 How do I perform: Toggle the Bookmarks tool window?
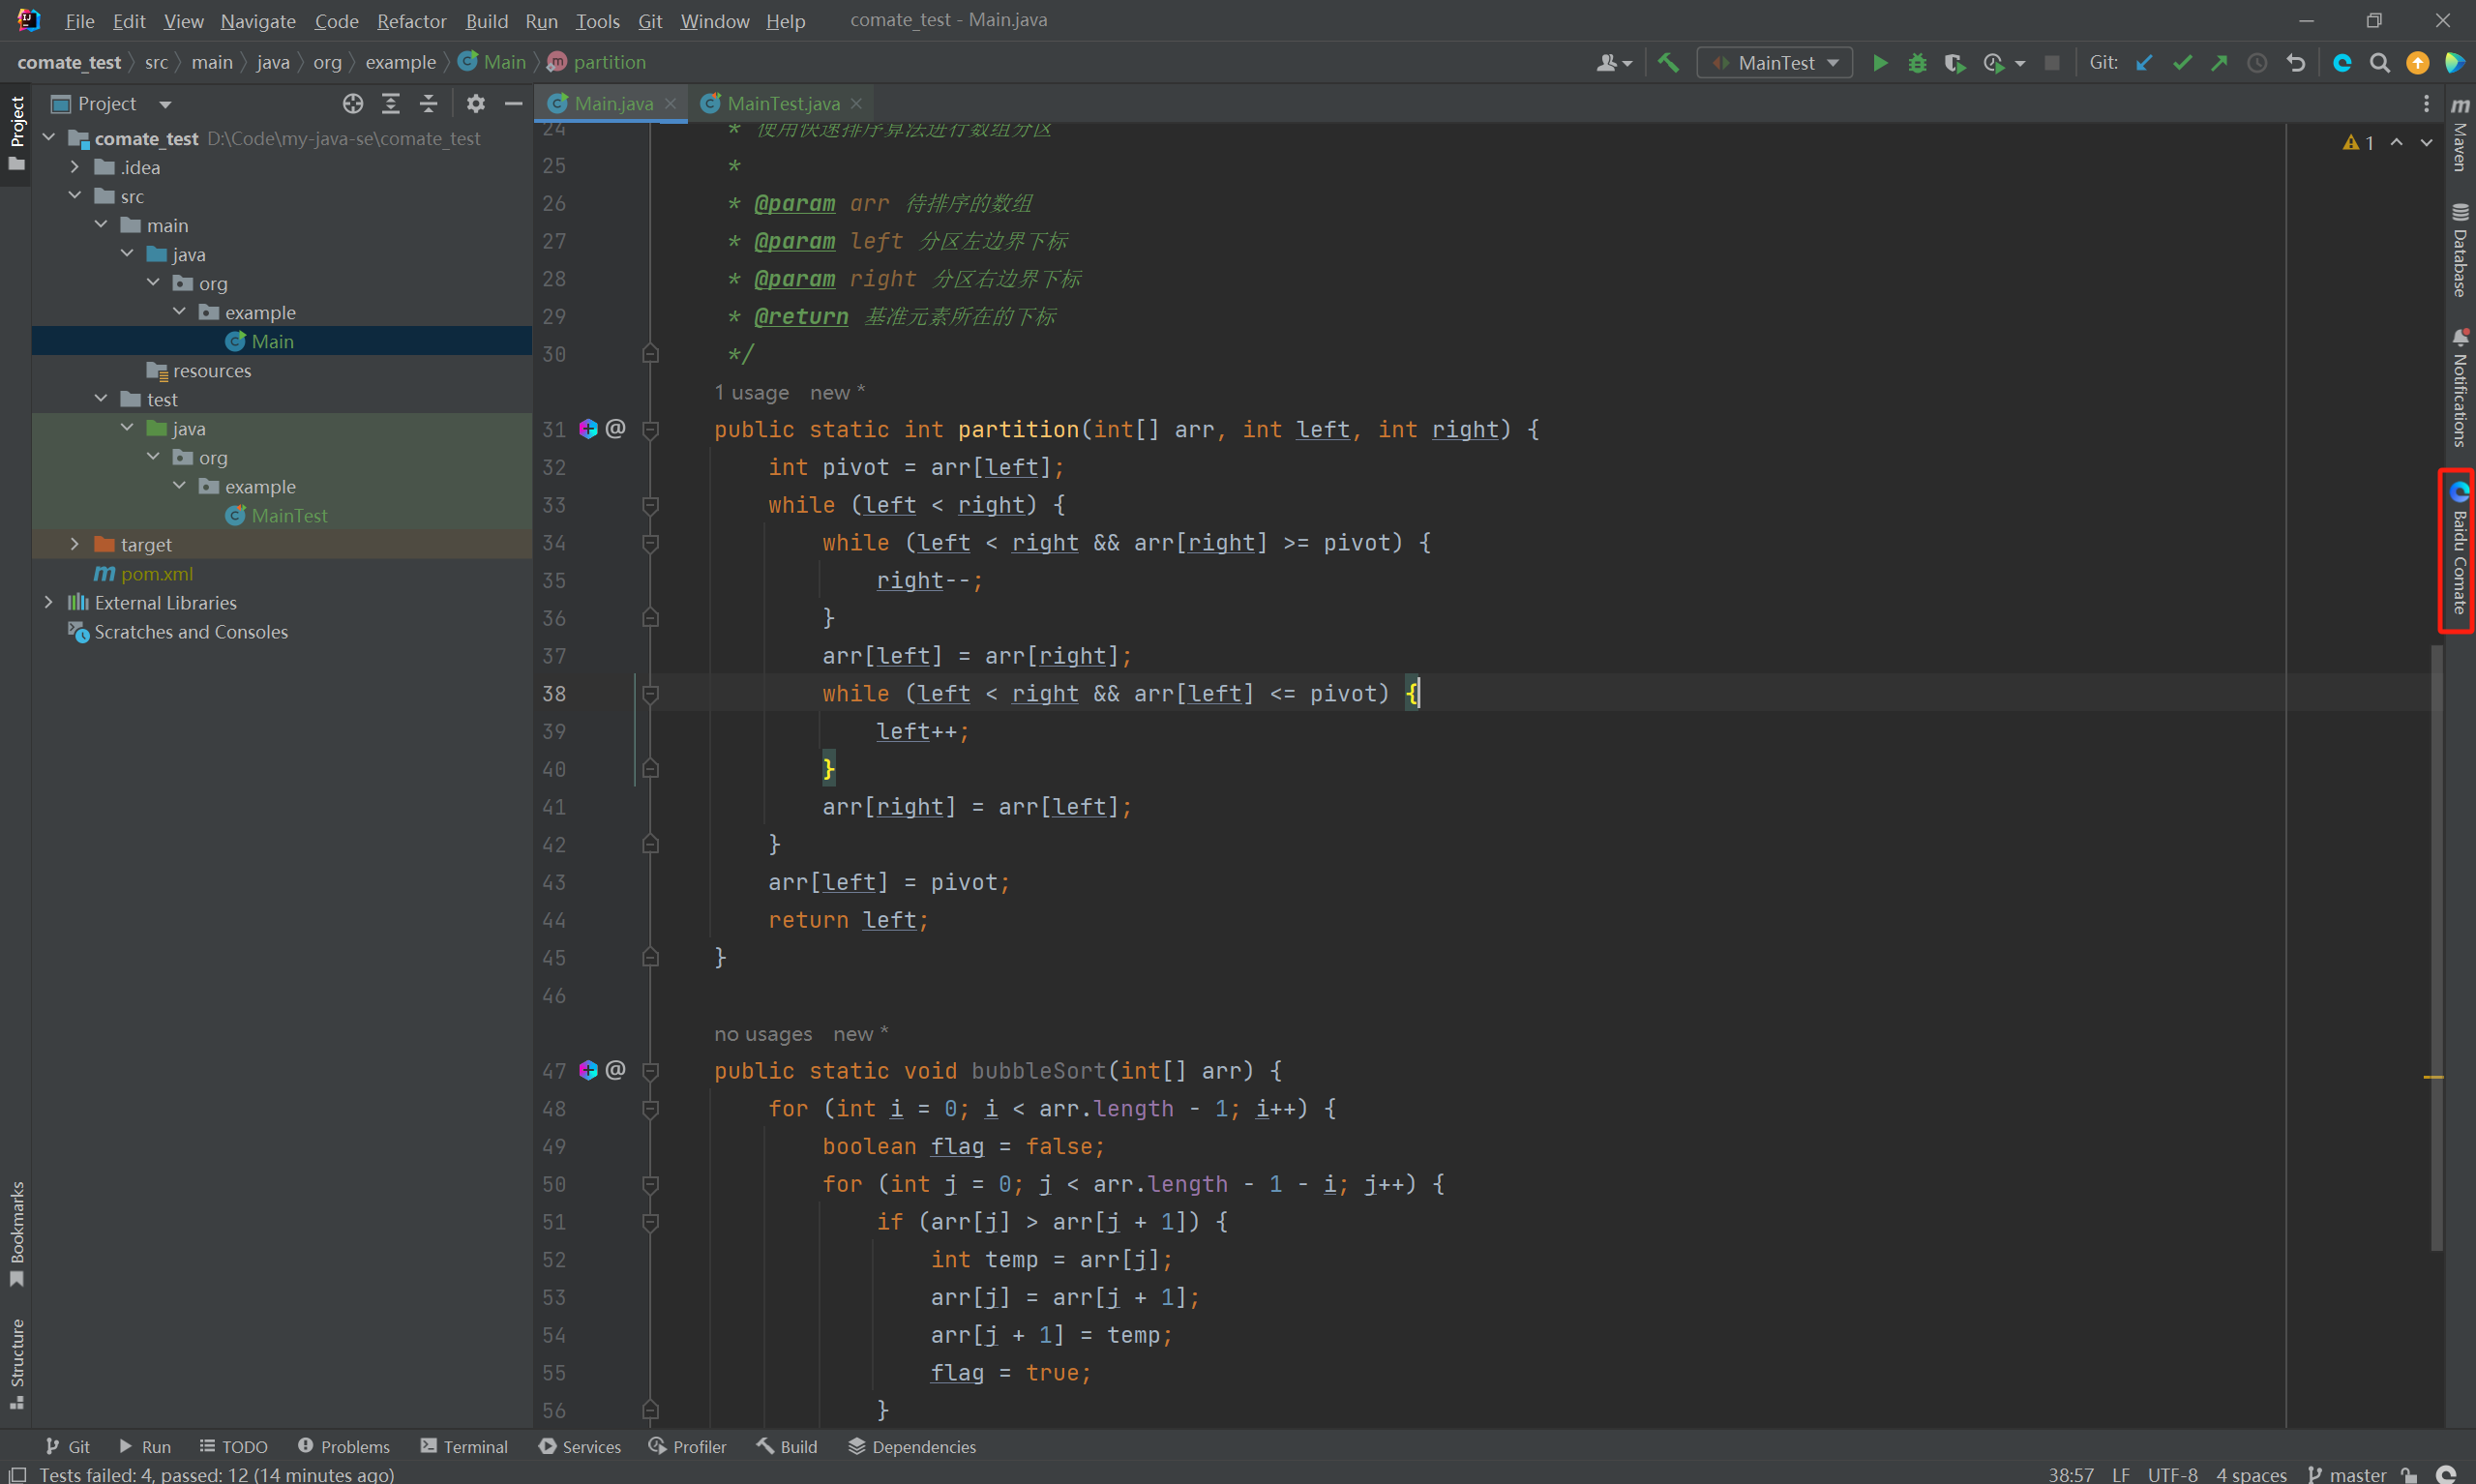click(16, 1234)
